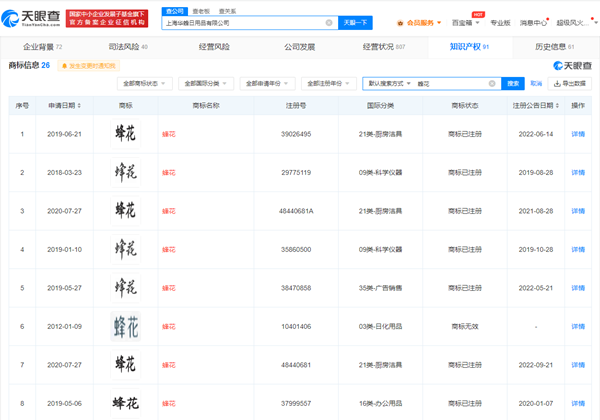Open the 全部申请年份 dropdown

pyautogui.click(x=267, y=83)
